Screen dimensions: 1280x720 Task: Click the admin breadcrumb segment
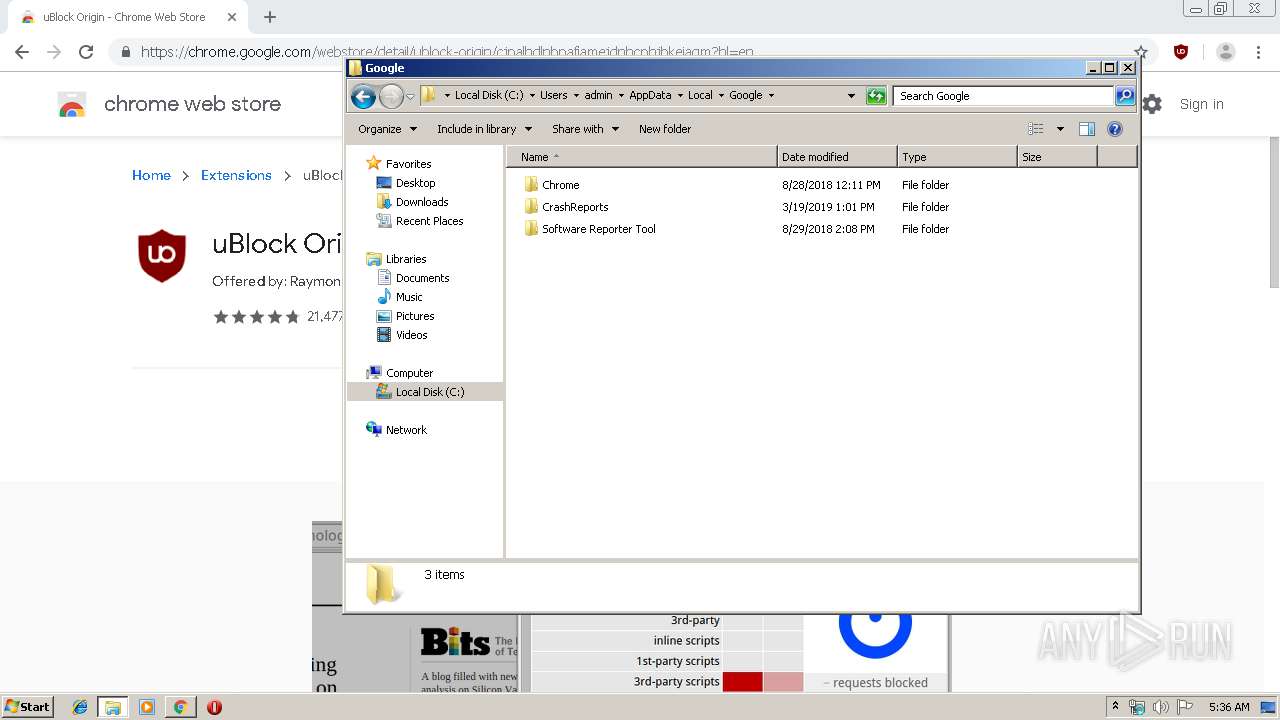598,96
